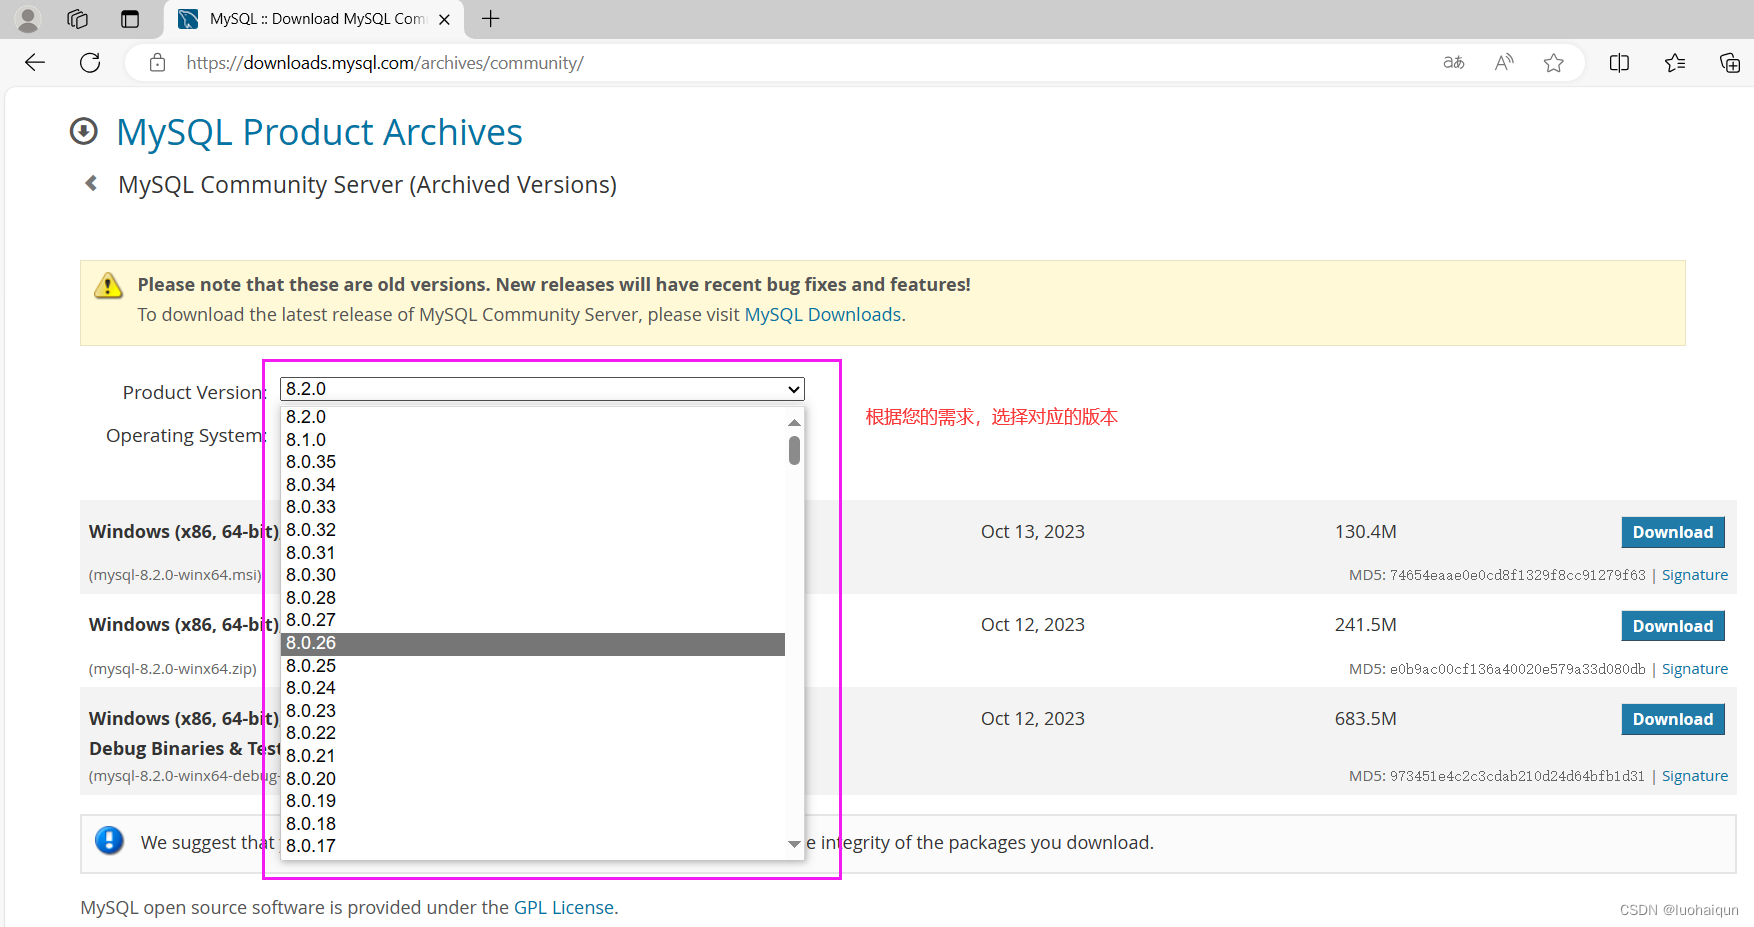Open Signature for the winx64.zip package
The width and height of the screenshot is (1754, 927).
pos(1695,669)
